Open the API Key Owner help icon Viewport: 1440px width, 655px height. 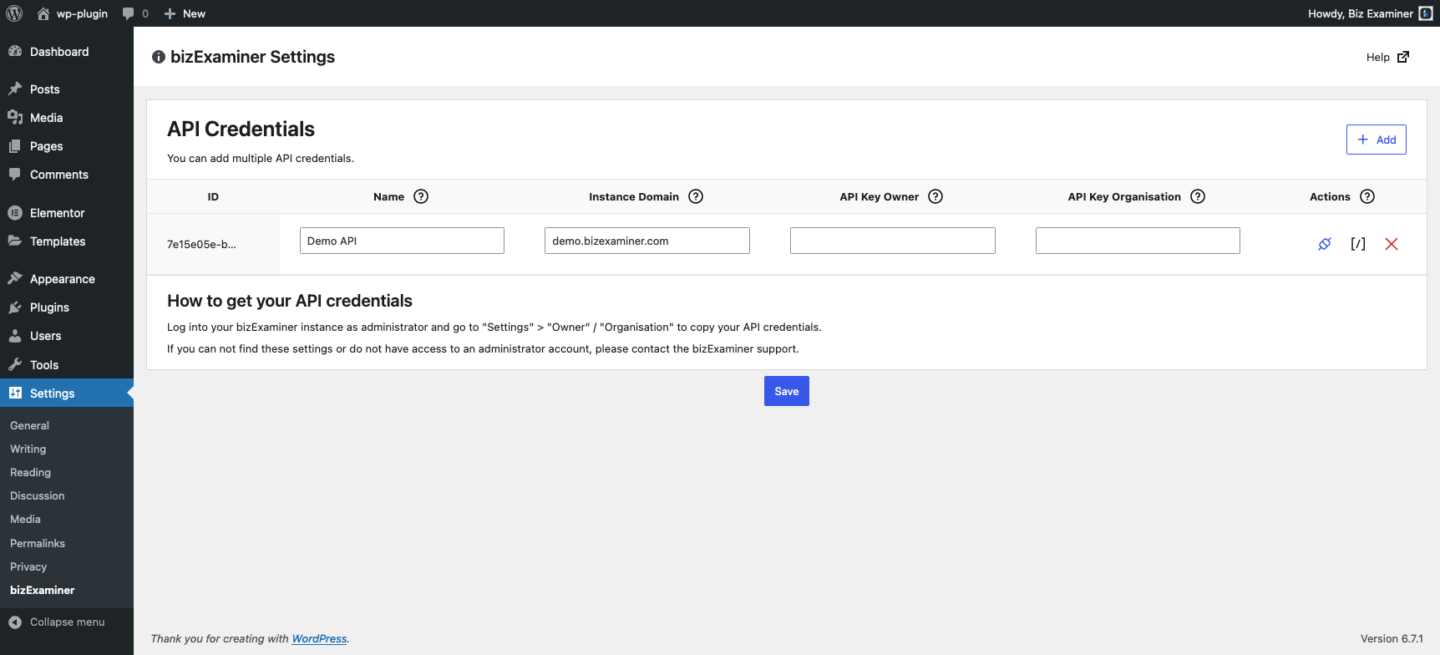935,196
